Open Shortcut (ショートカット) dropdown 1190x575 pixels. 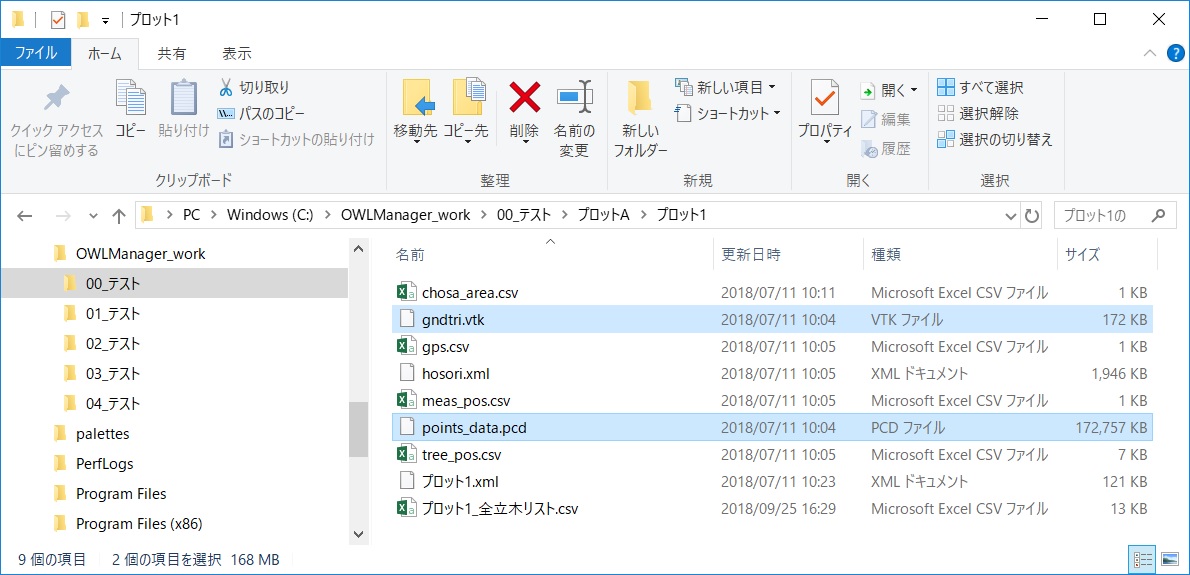click(728, 114)
